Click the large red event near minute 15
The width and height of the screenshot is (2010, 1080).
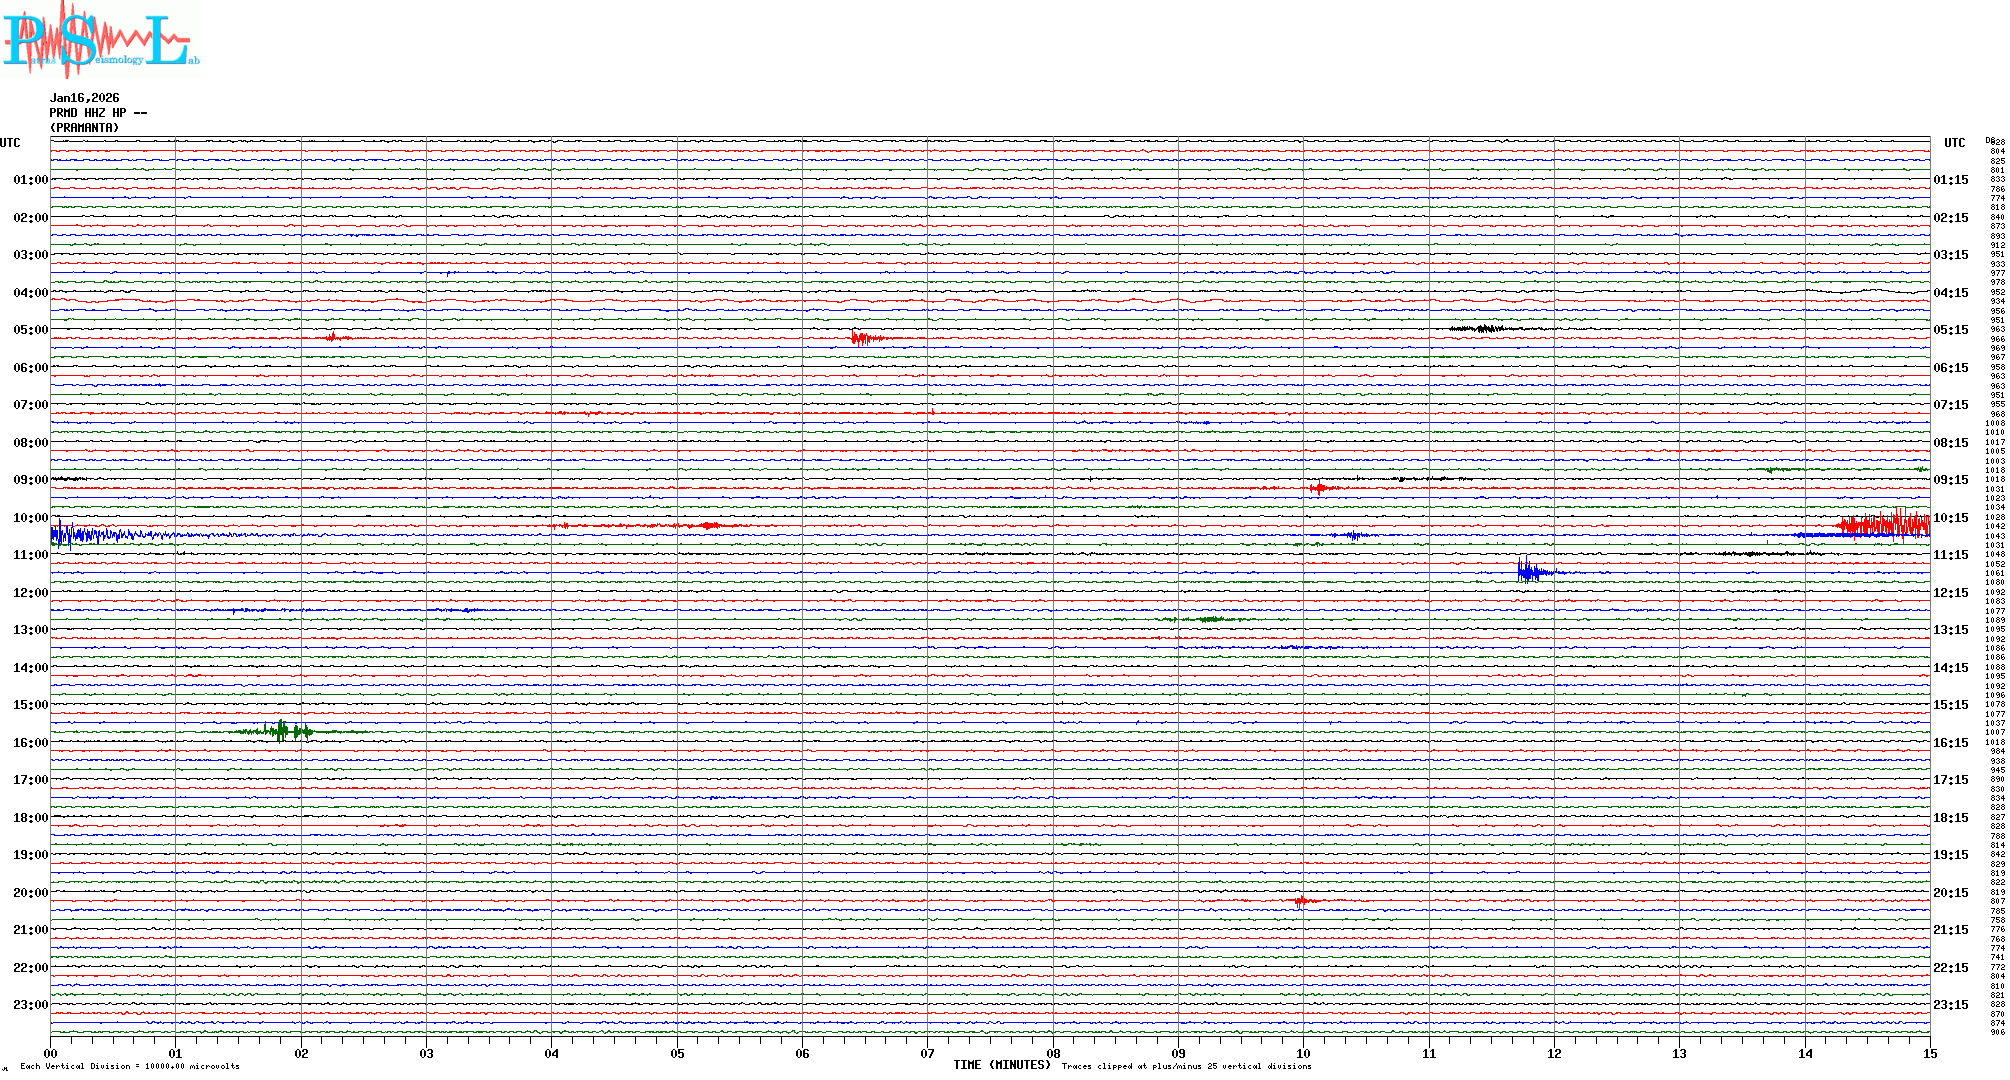coord(1885,525)
